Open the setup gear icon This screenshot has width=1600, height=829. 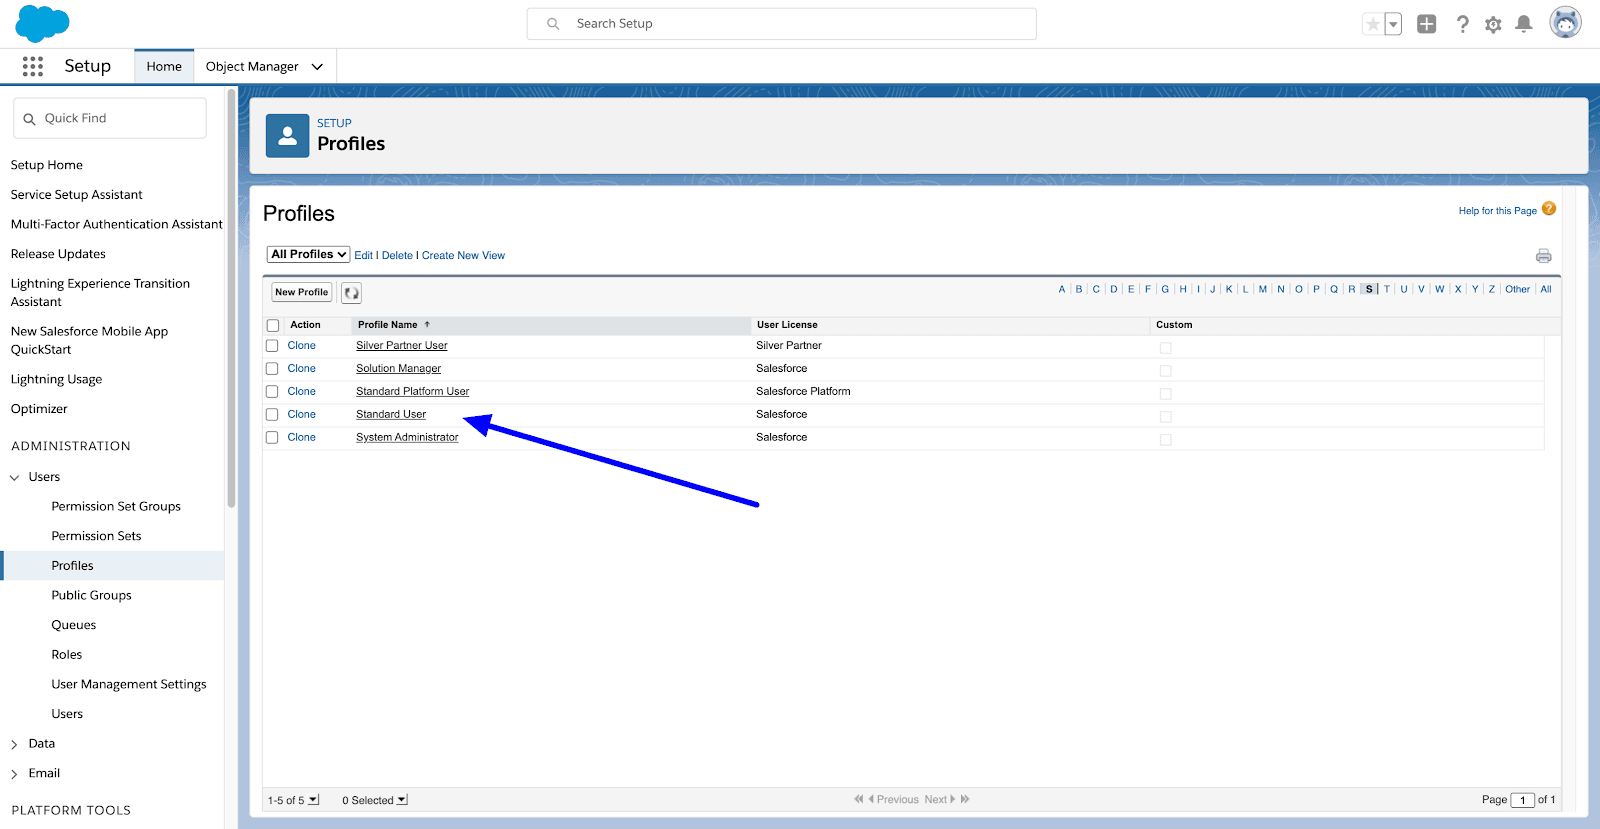[1493, 24]
